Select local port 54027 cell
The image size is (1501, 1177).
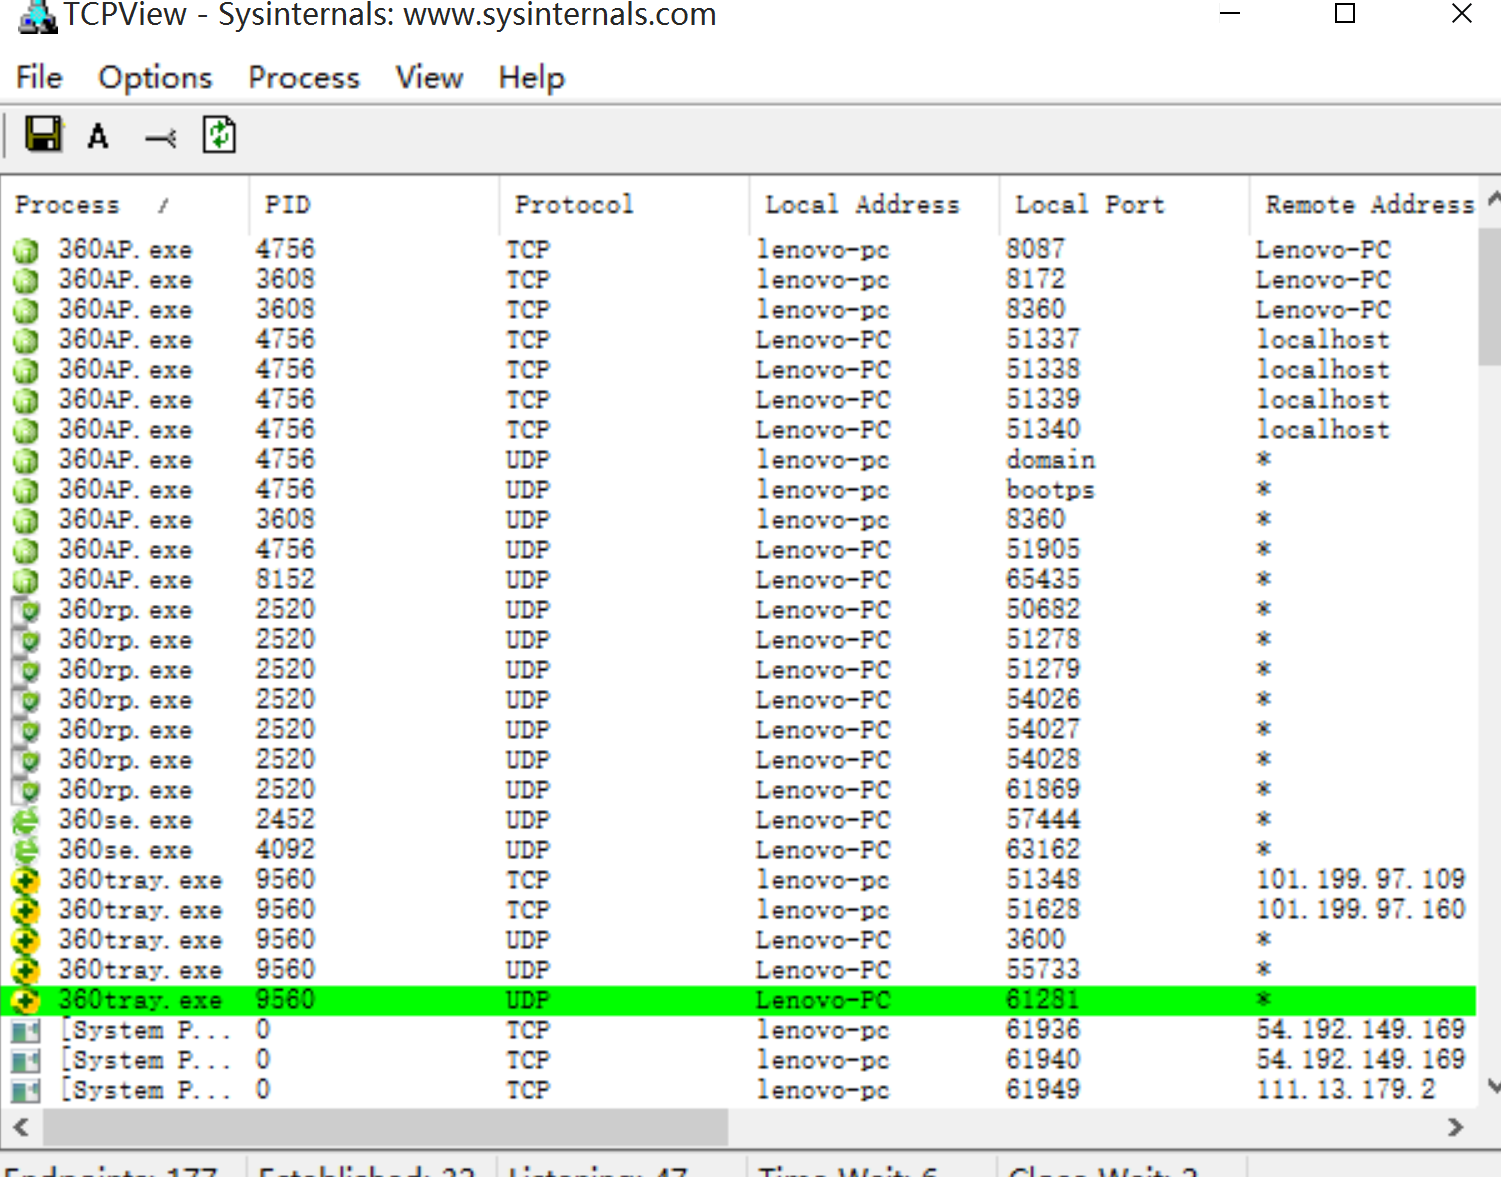[1043, 730]
